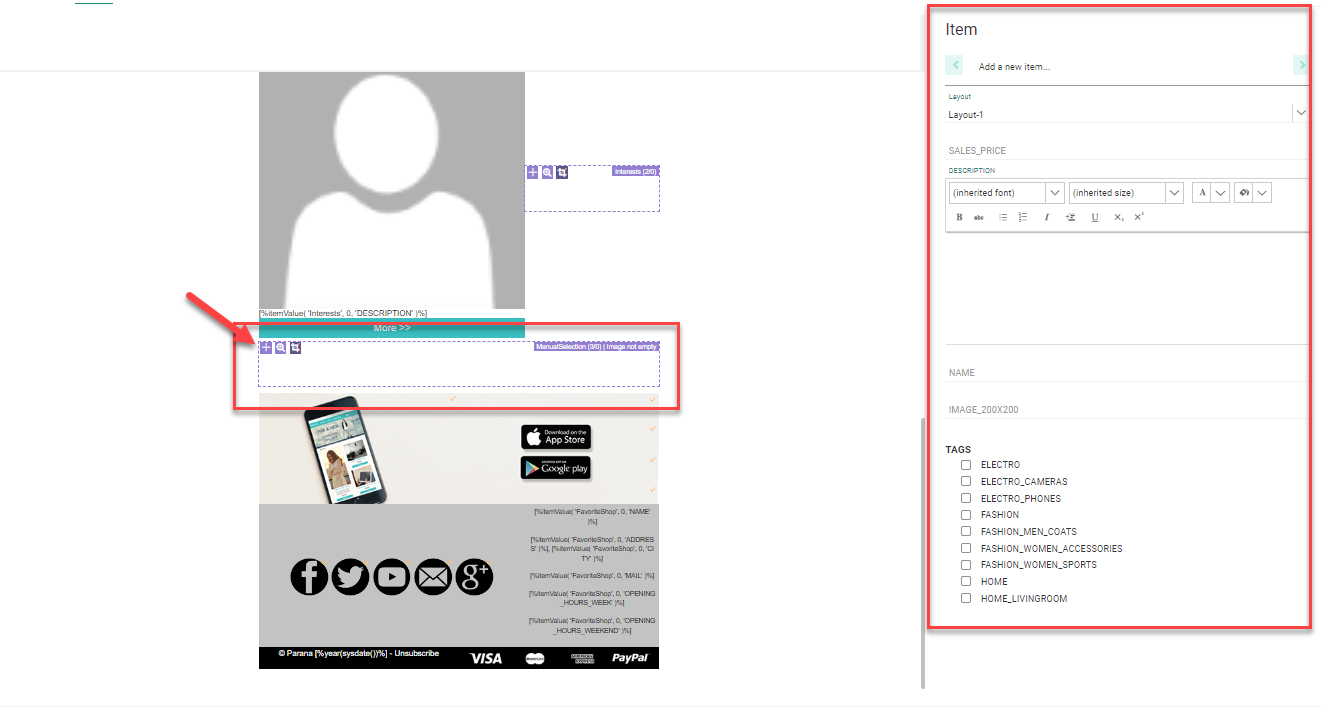Check the ELECTRO_PHONES tag

(x=966, y=498)
